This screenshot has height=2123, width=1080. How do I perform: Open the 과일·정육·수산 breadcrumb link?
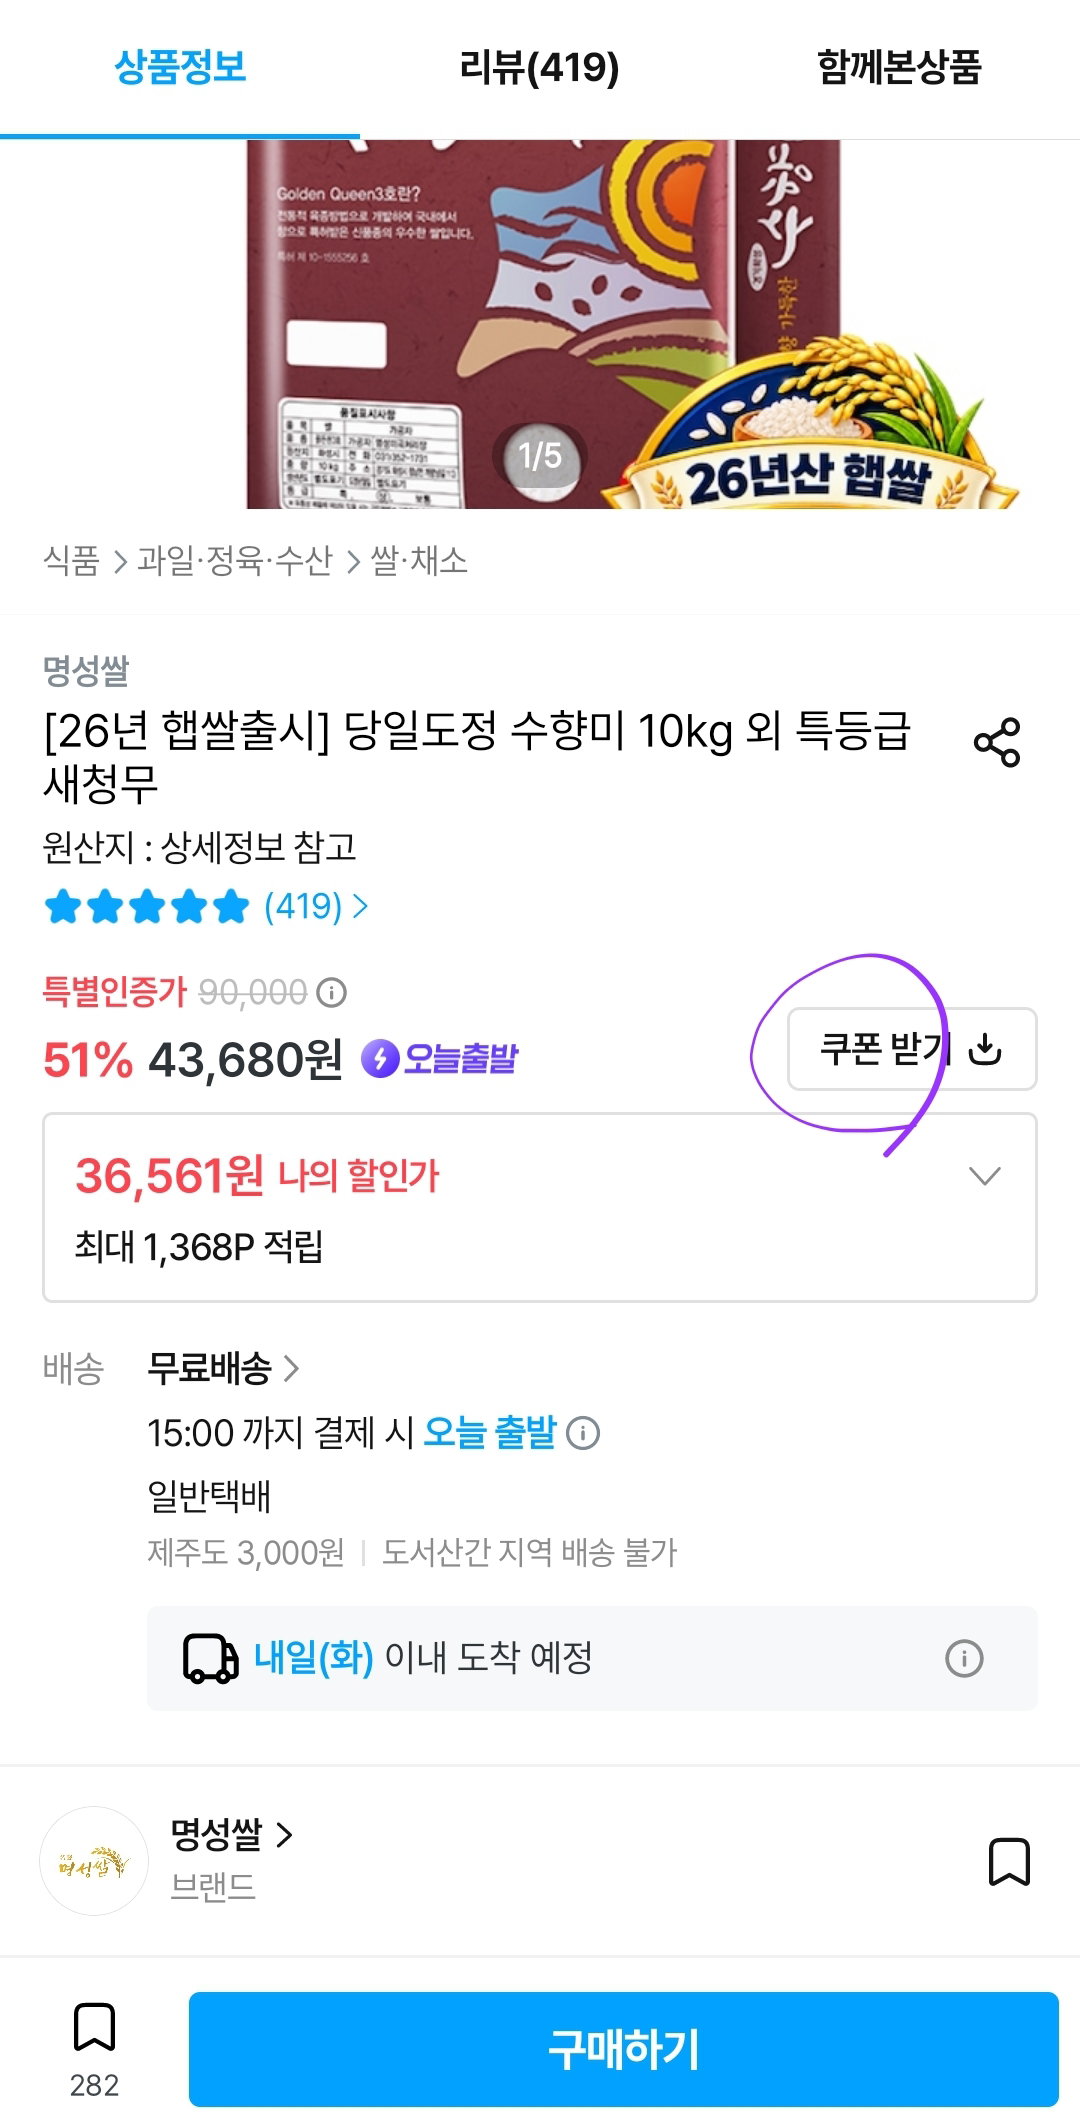click(x=235, y=560)
